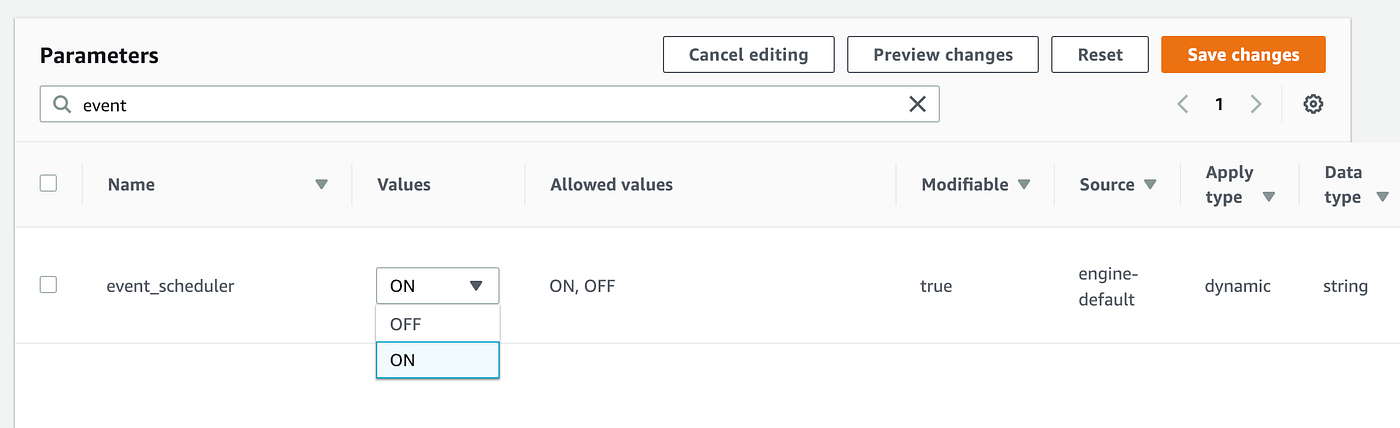Sort by Name column arrow

[321, 185]
